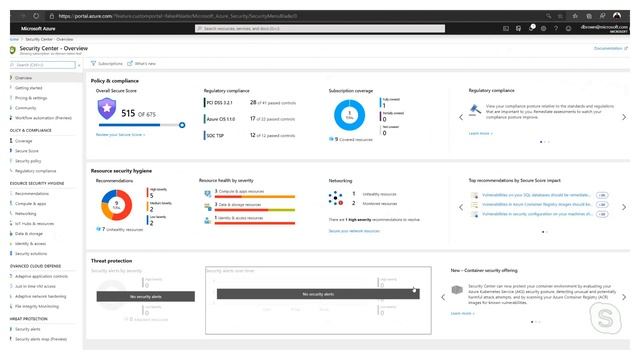
Task: Show previous top recommendations
Action: [461, 207]
